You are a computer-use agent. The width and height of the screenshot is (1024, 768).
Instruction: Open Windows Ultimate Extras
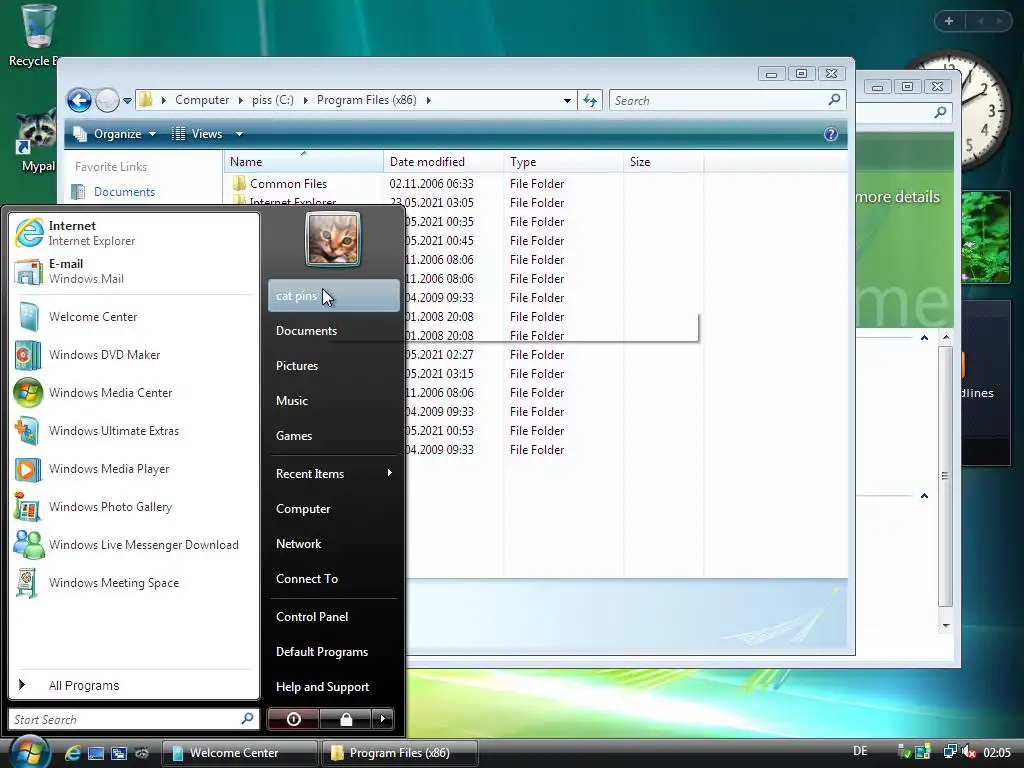pyautogui.click(x=135, y=431)
